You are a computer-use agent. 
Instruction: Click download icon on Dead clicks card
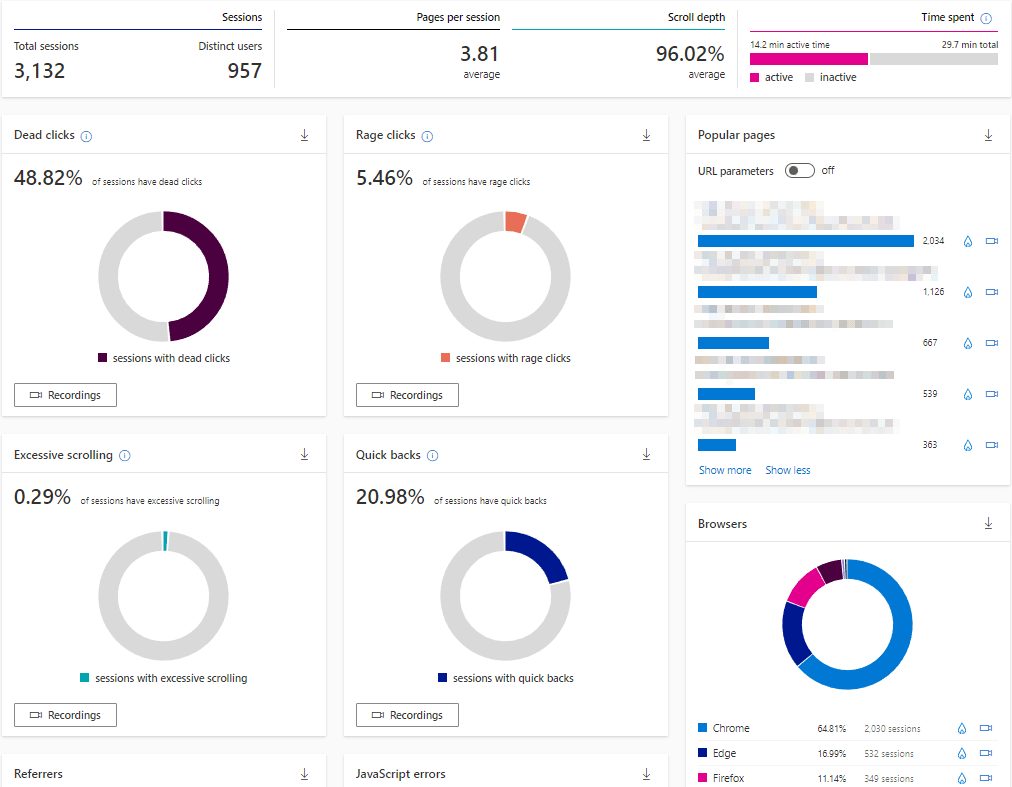point(305,136)
